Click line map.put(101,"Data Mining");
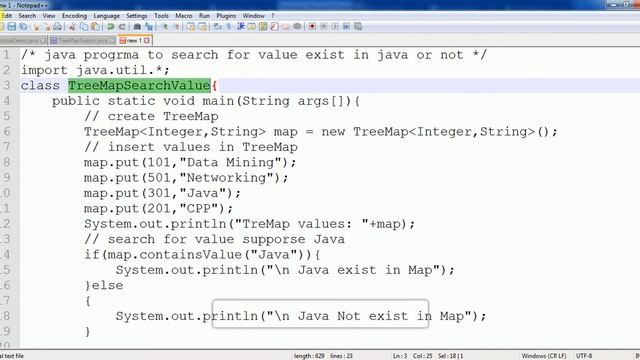The image size is (640, 360). click(190, 162)
